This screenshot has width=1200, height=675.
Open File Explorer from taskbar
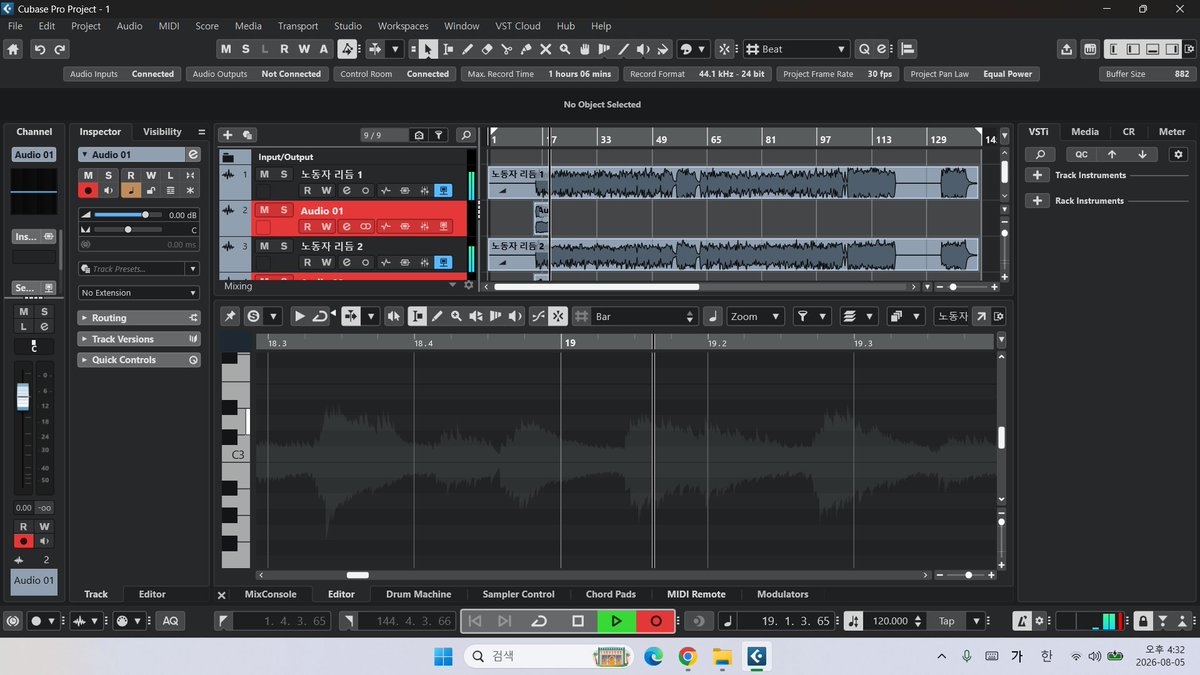point(722,656)
